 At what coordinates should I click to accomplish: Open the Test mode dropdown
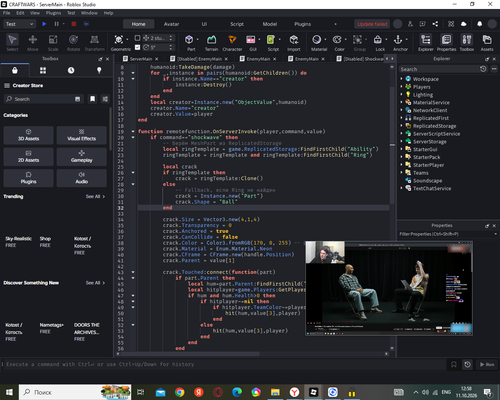19,24
